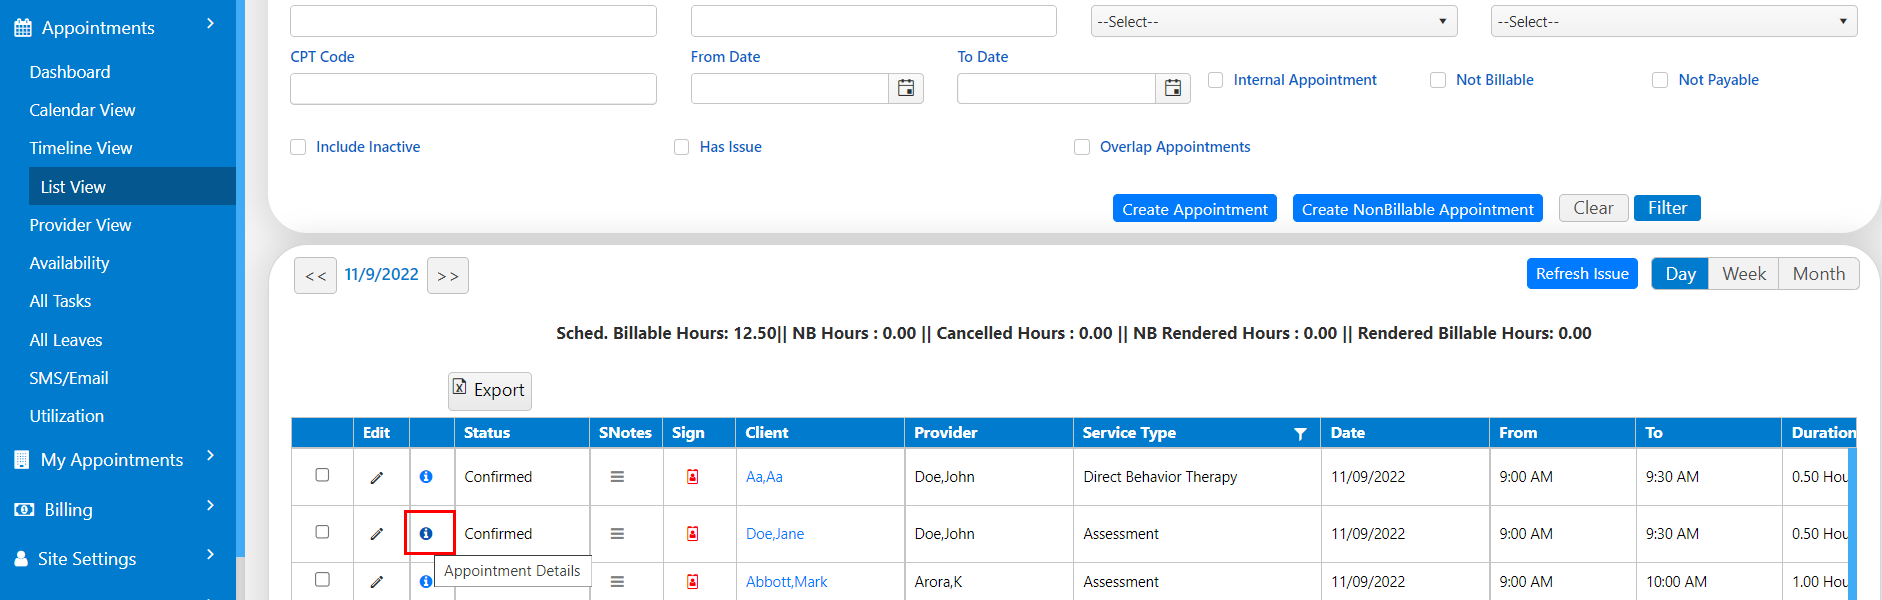Image resolution: width=1882 pixels, height=600 pixels.
Task: Open Utilization in sidebar
Action: [67, 416]
